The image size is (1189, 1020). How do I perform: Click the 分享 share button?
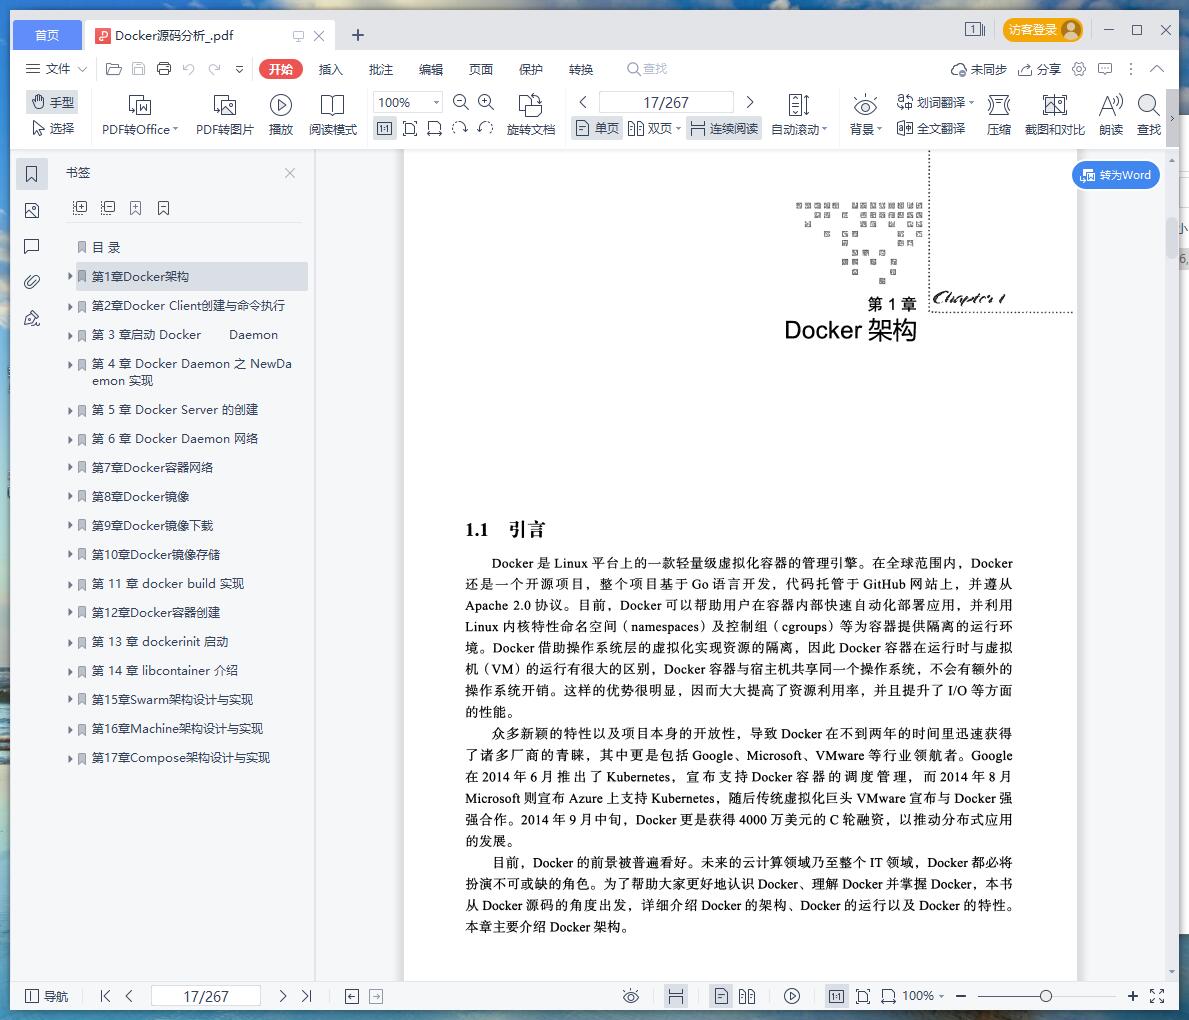[x=1040, y=69]
